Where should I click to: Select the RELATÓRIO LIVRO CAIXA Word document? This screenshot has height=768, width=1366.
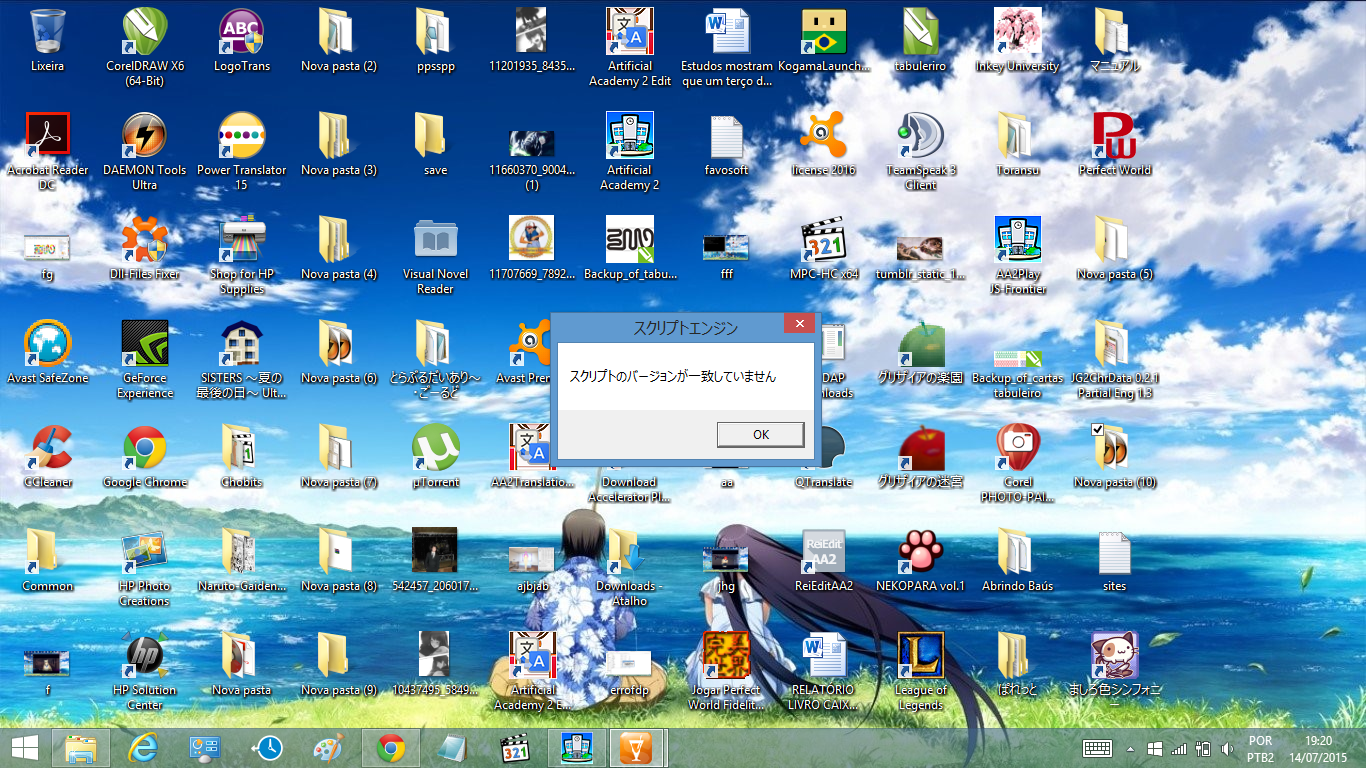point(824,671)
